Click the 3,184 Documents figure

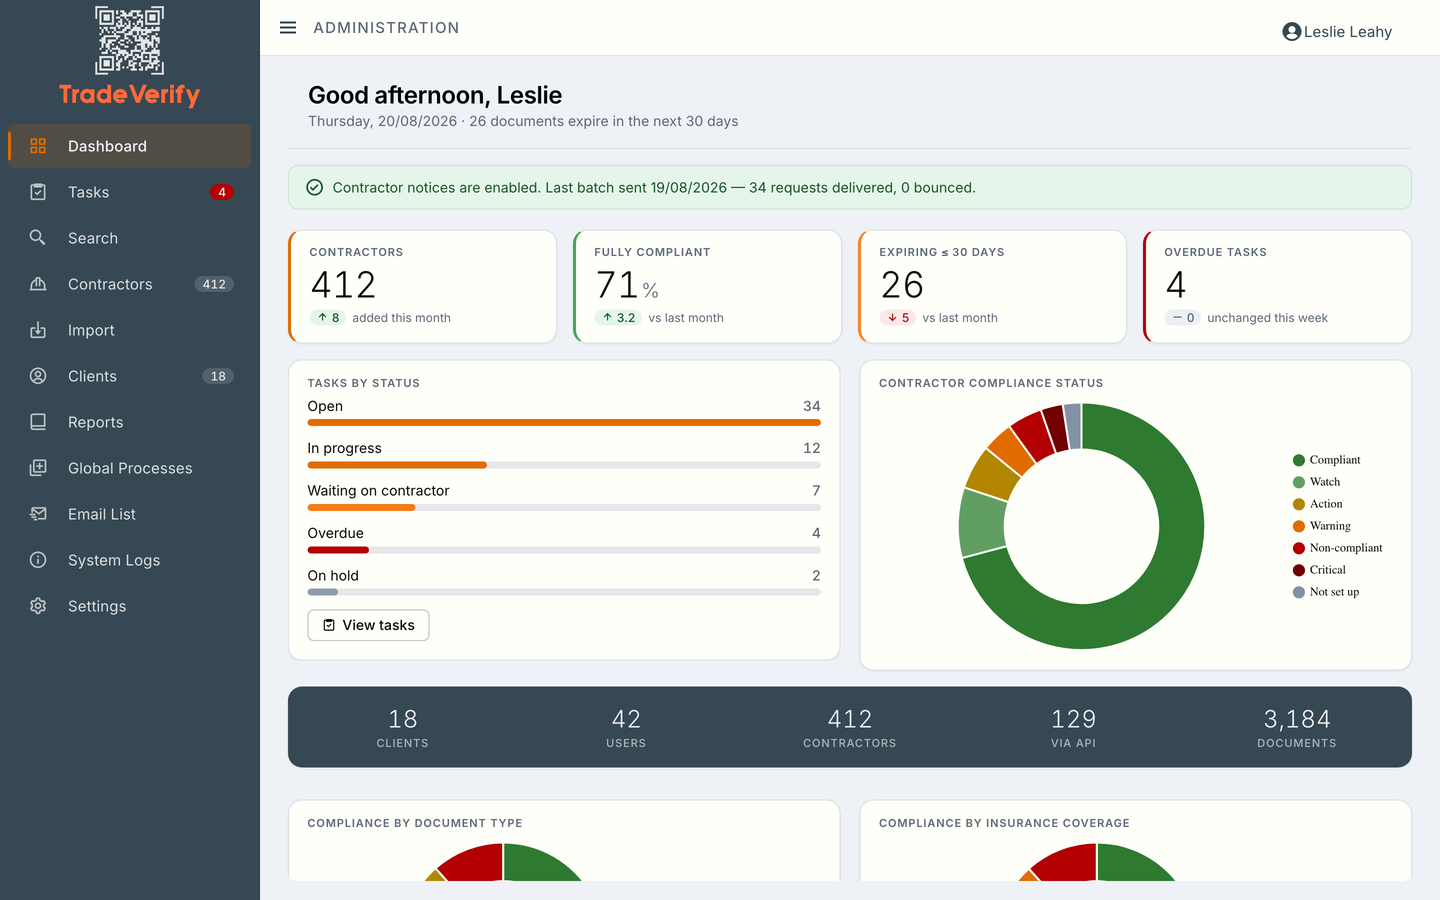pos(1297,719)
